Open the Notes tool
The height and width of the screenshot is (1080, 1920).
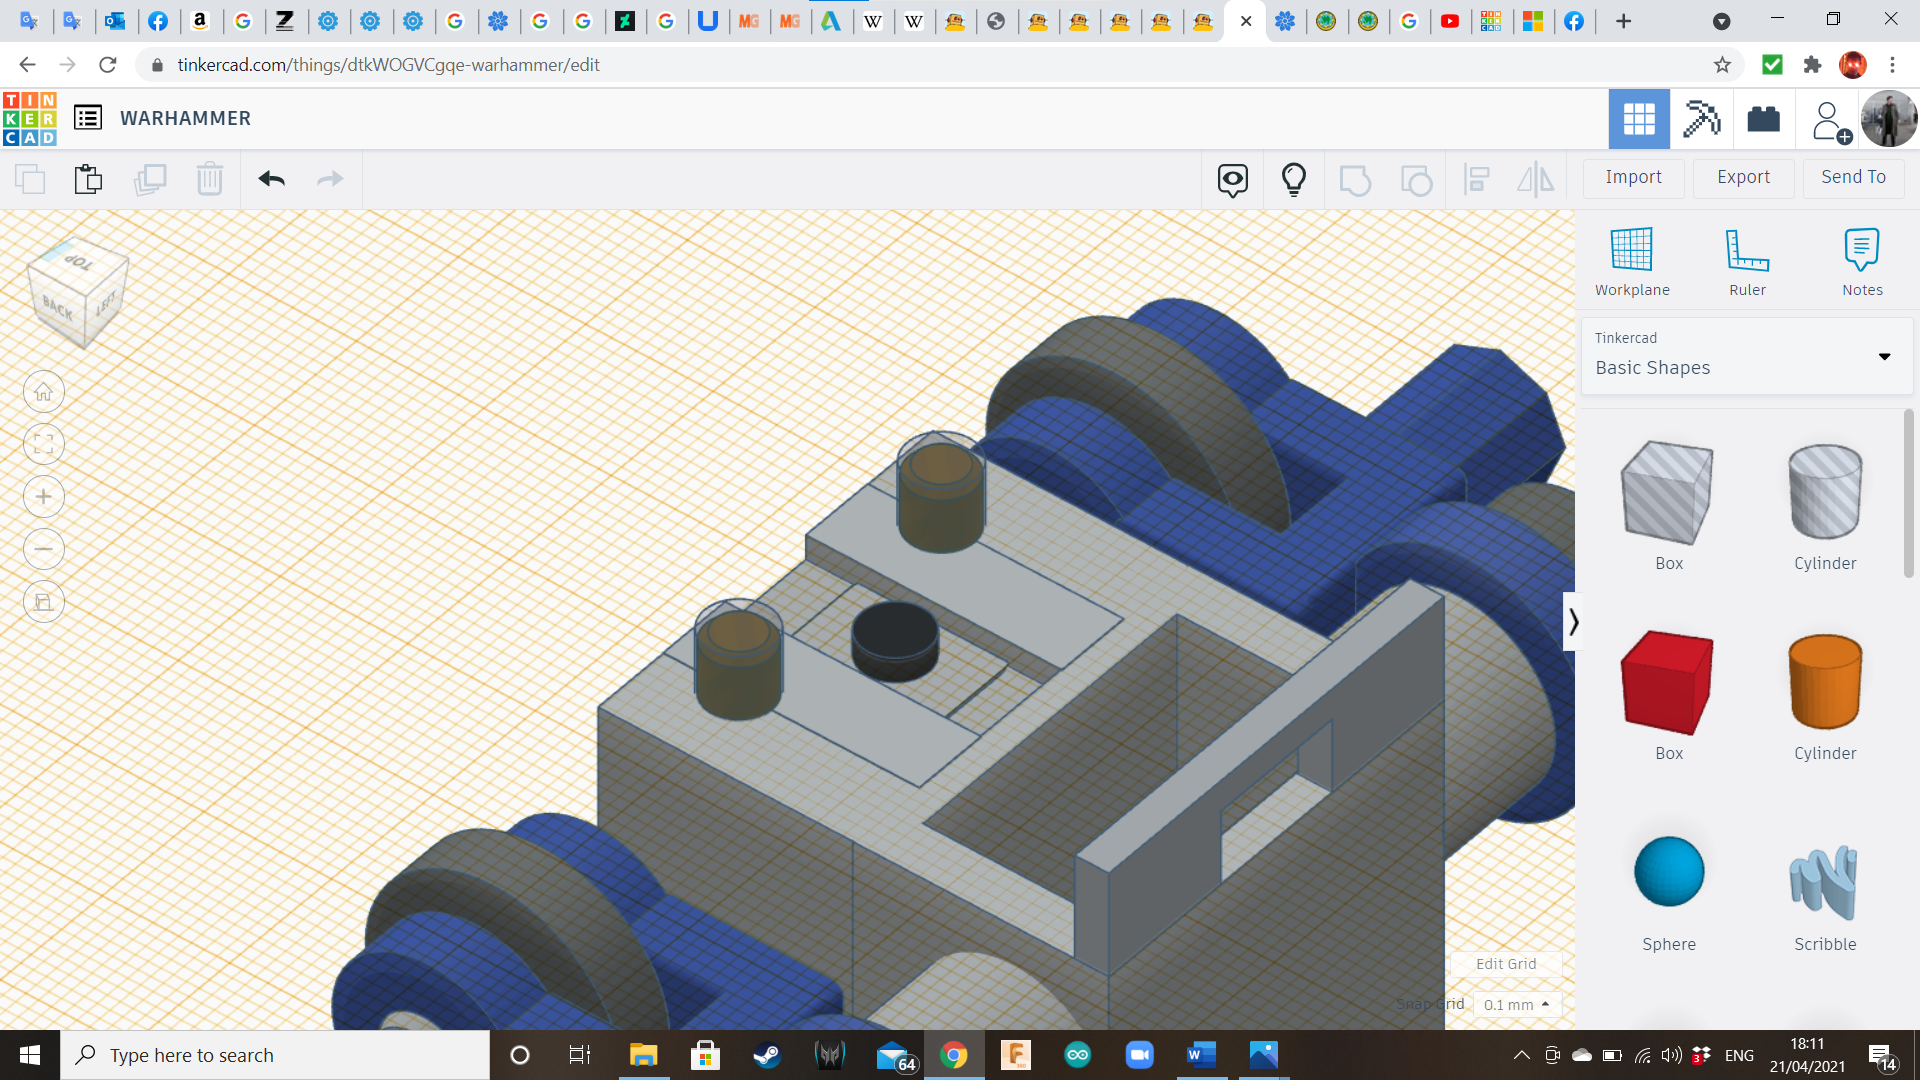pyautogui.click(x=1862, y=250)
